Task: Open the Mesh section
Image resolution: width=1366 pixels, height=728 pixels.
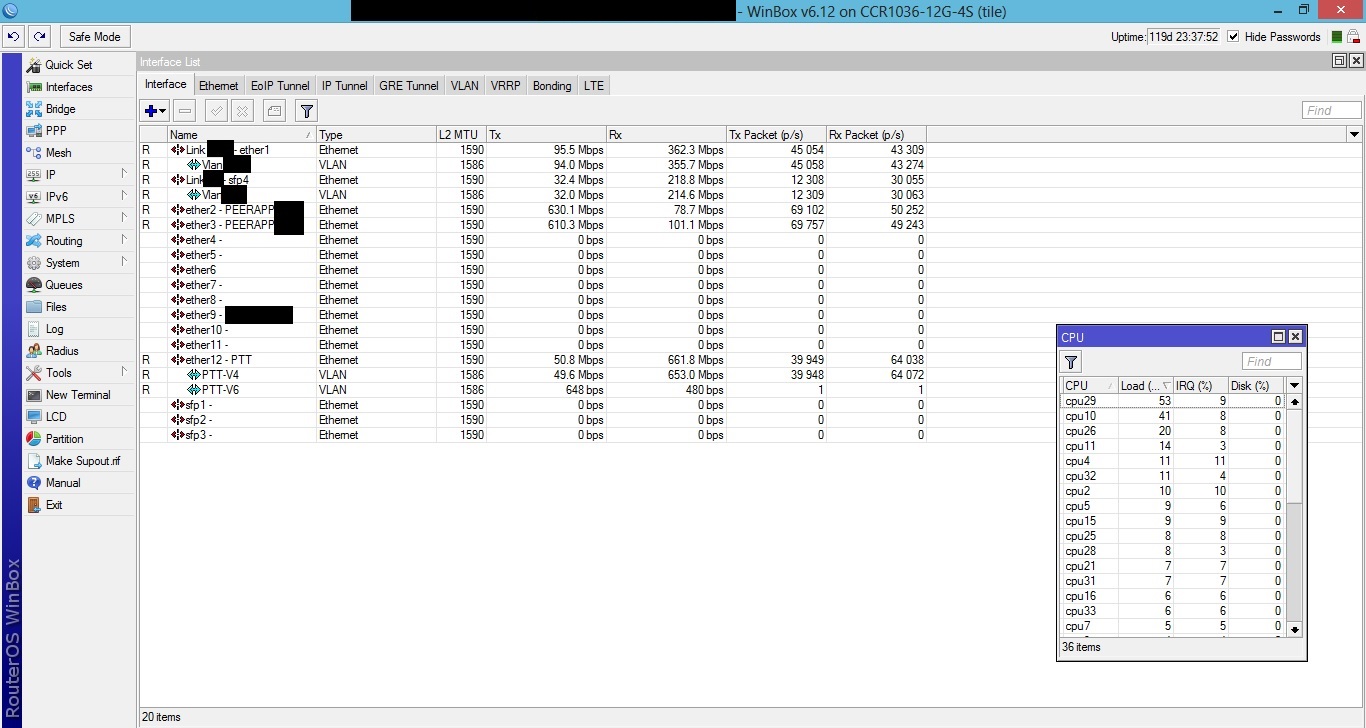Action: point(58,153)
